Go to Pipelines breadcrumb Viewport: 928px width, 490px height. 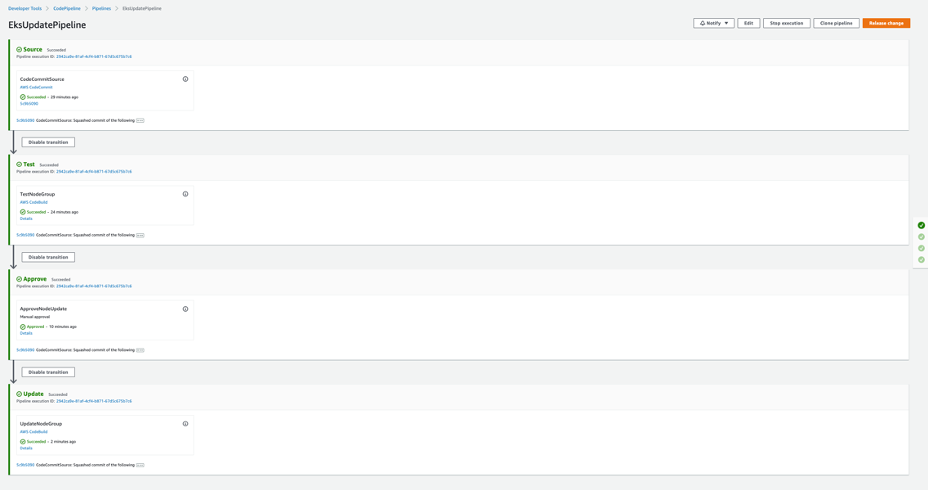coord(101,9)
